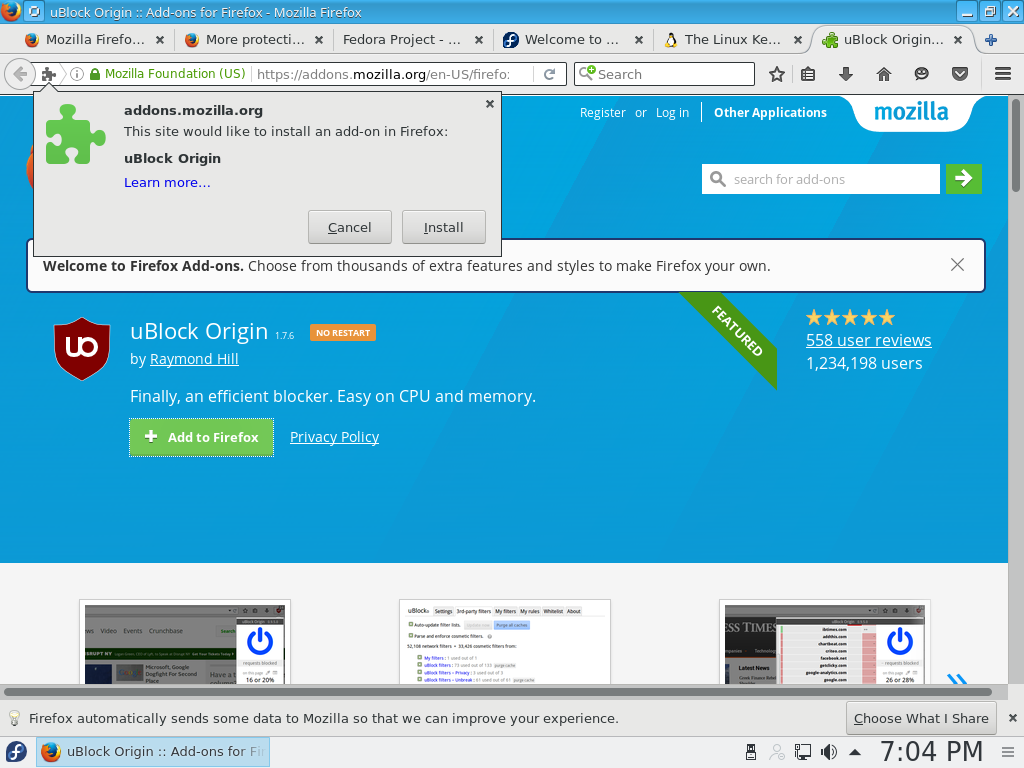This screenshot has width=1024, height=768.
Task: Save the page to Pocket
Action: point(959,74)
